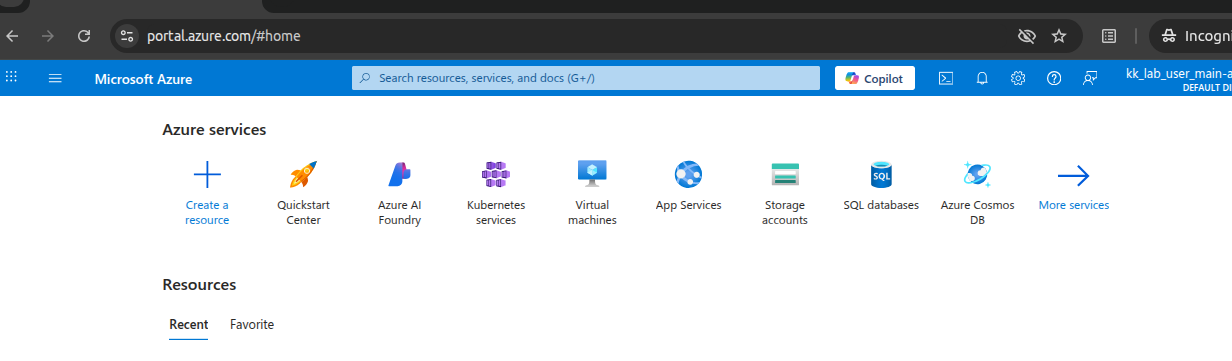1232x361 pixels.
Task: Click the More services link text
Action: 1074,205
